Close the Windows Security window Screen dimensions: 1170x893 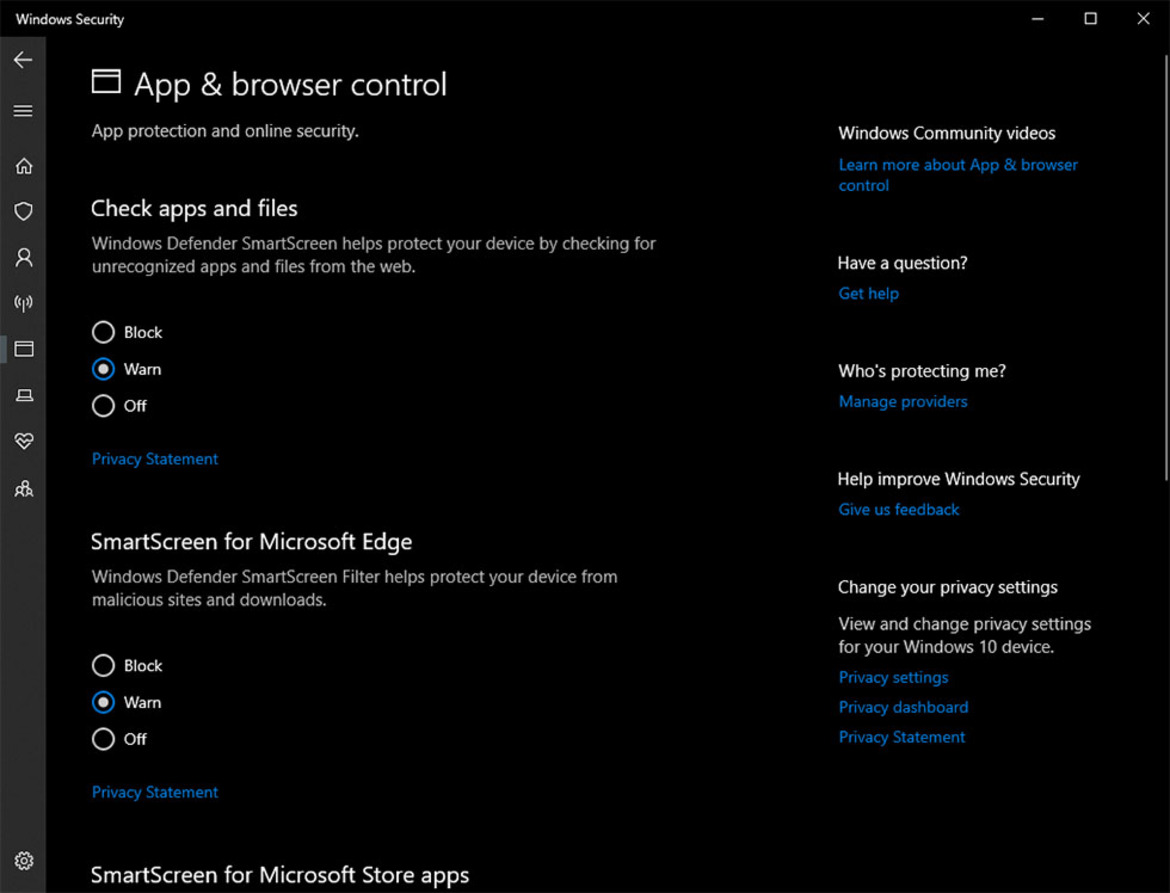(1143, 19)
